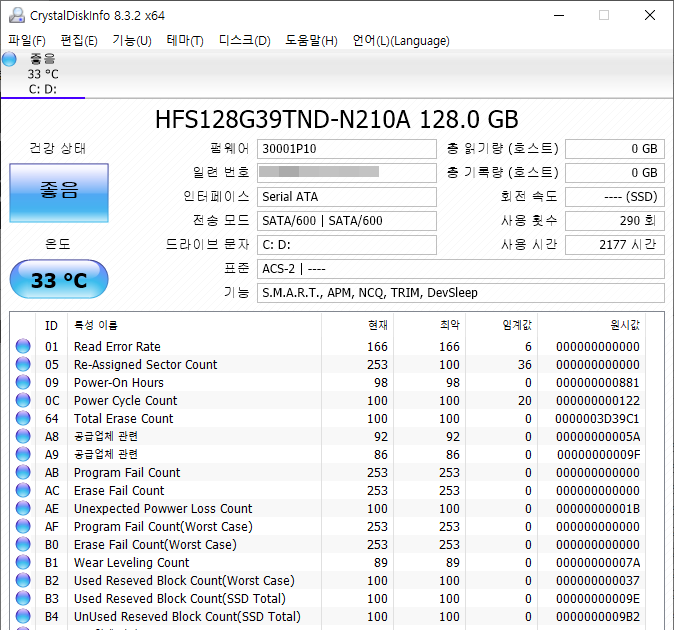Click the 특성 이름 column header

(x=194, y=325)
